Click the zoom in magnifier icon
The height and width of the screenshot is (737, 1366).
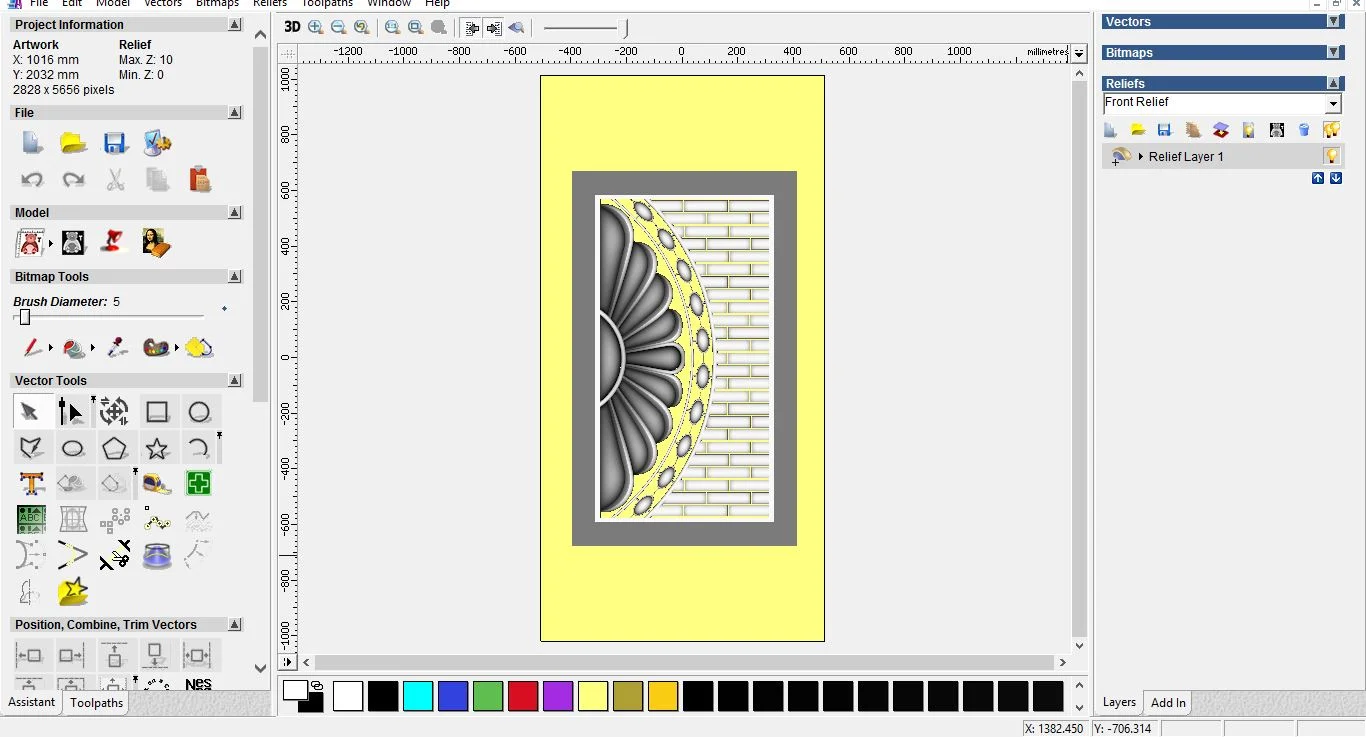pyautogui.click(x=316, y=28)
